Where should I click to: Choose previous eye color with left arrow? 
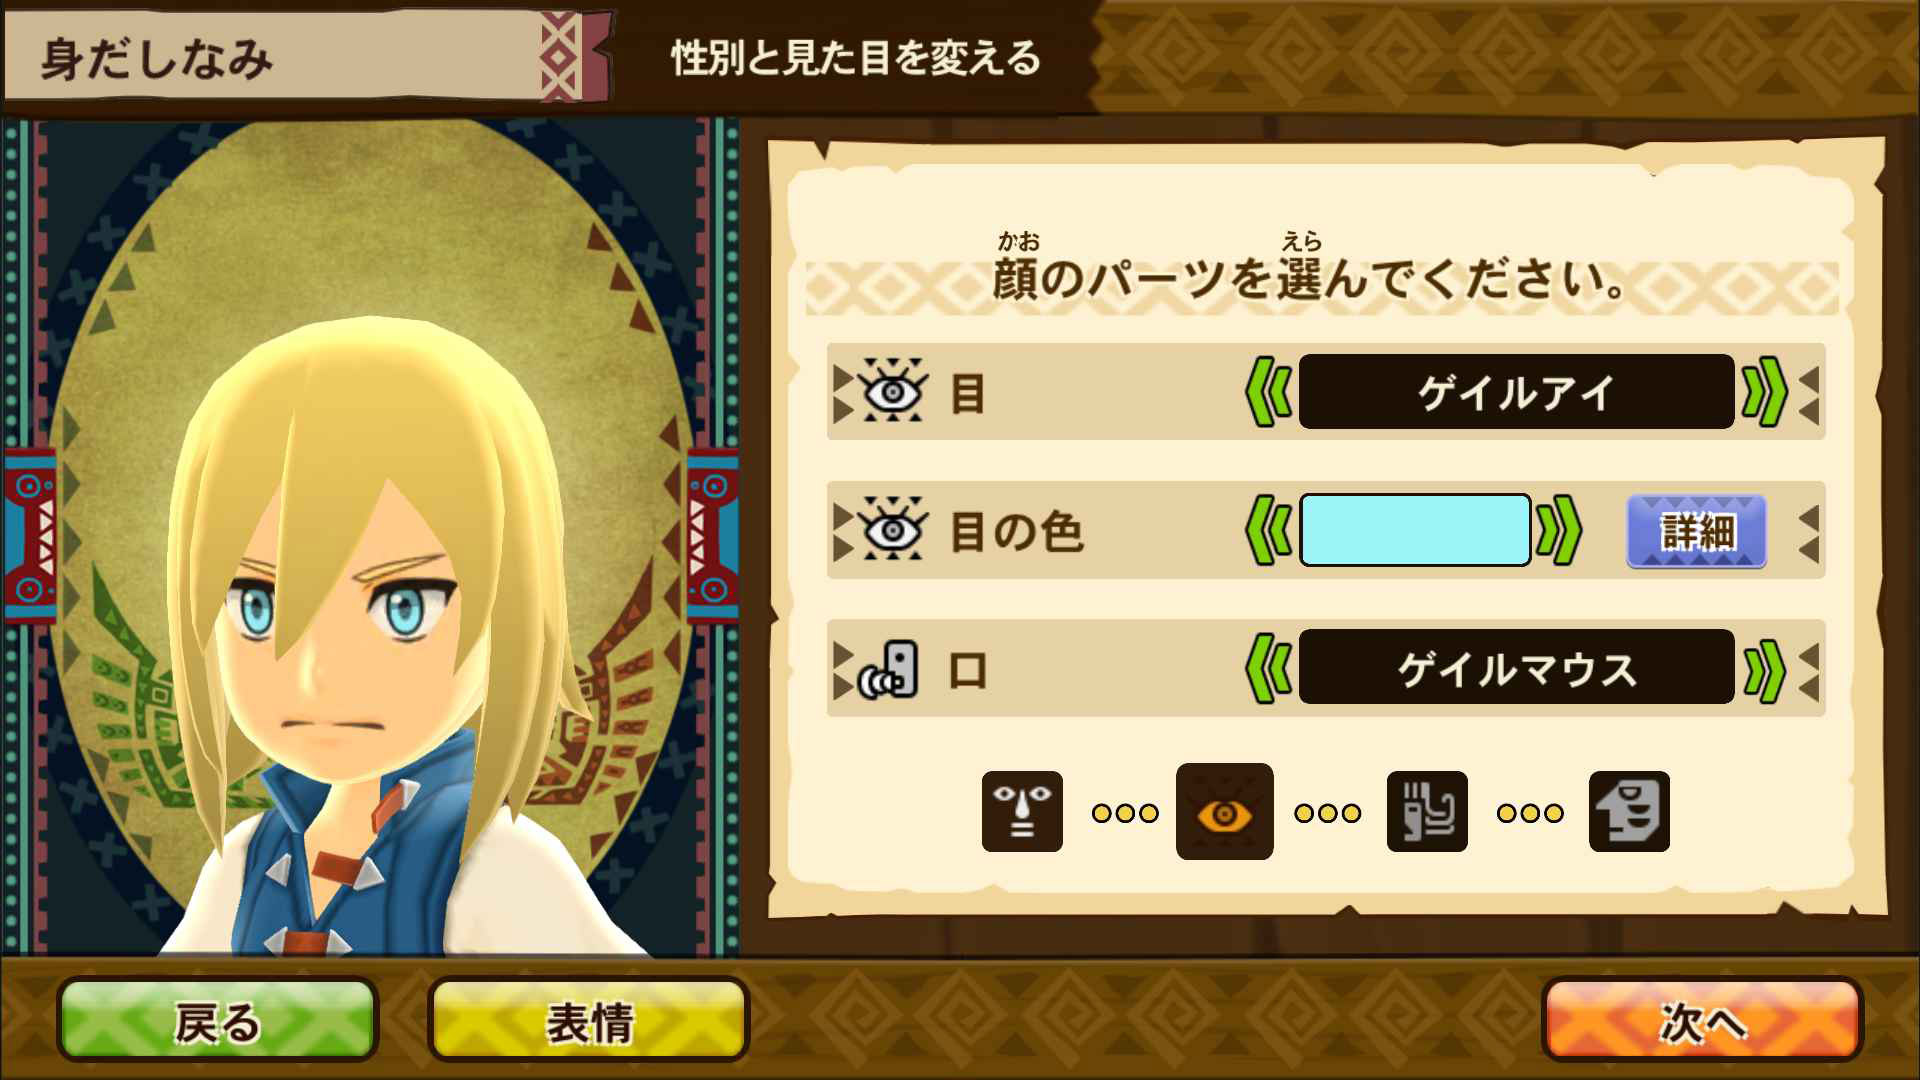pyautogui.click(x=1269, y=530)
